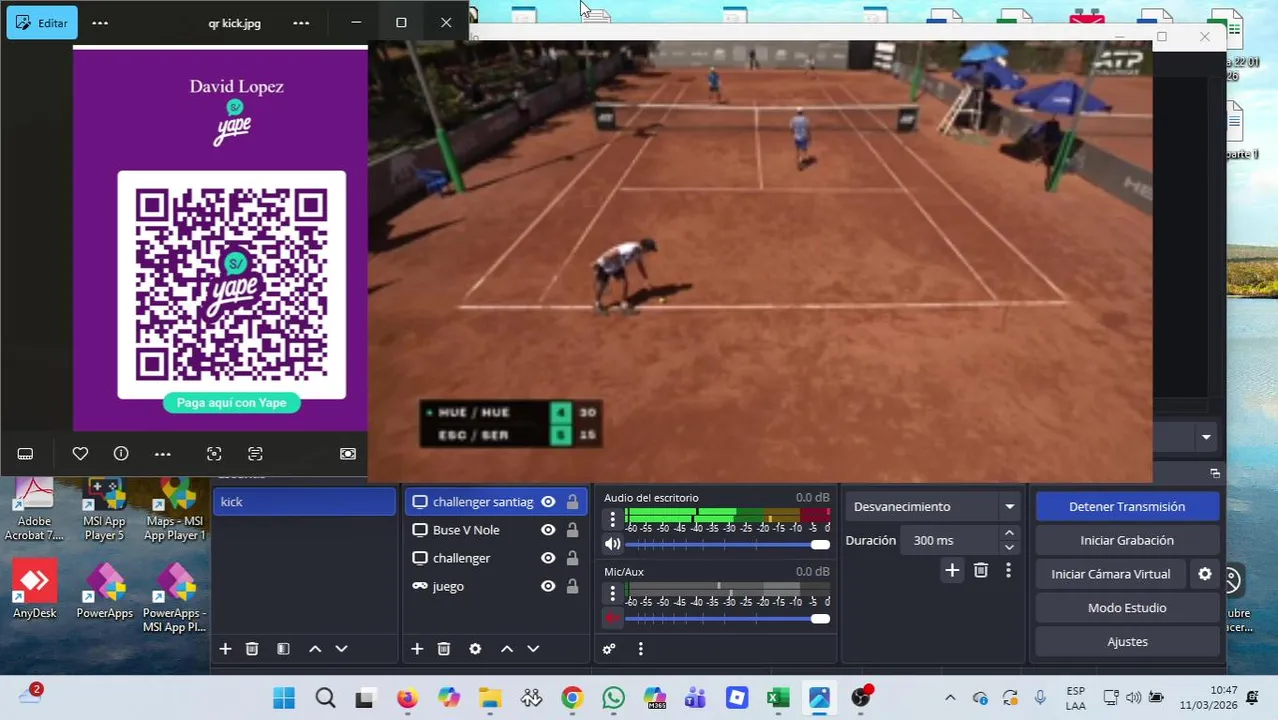This screenshot has height=720, width=1278.
Task: Unmute the Mic/Aux channel
Action: [x=613, y=618]
